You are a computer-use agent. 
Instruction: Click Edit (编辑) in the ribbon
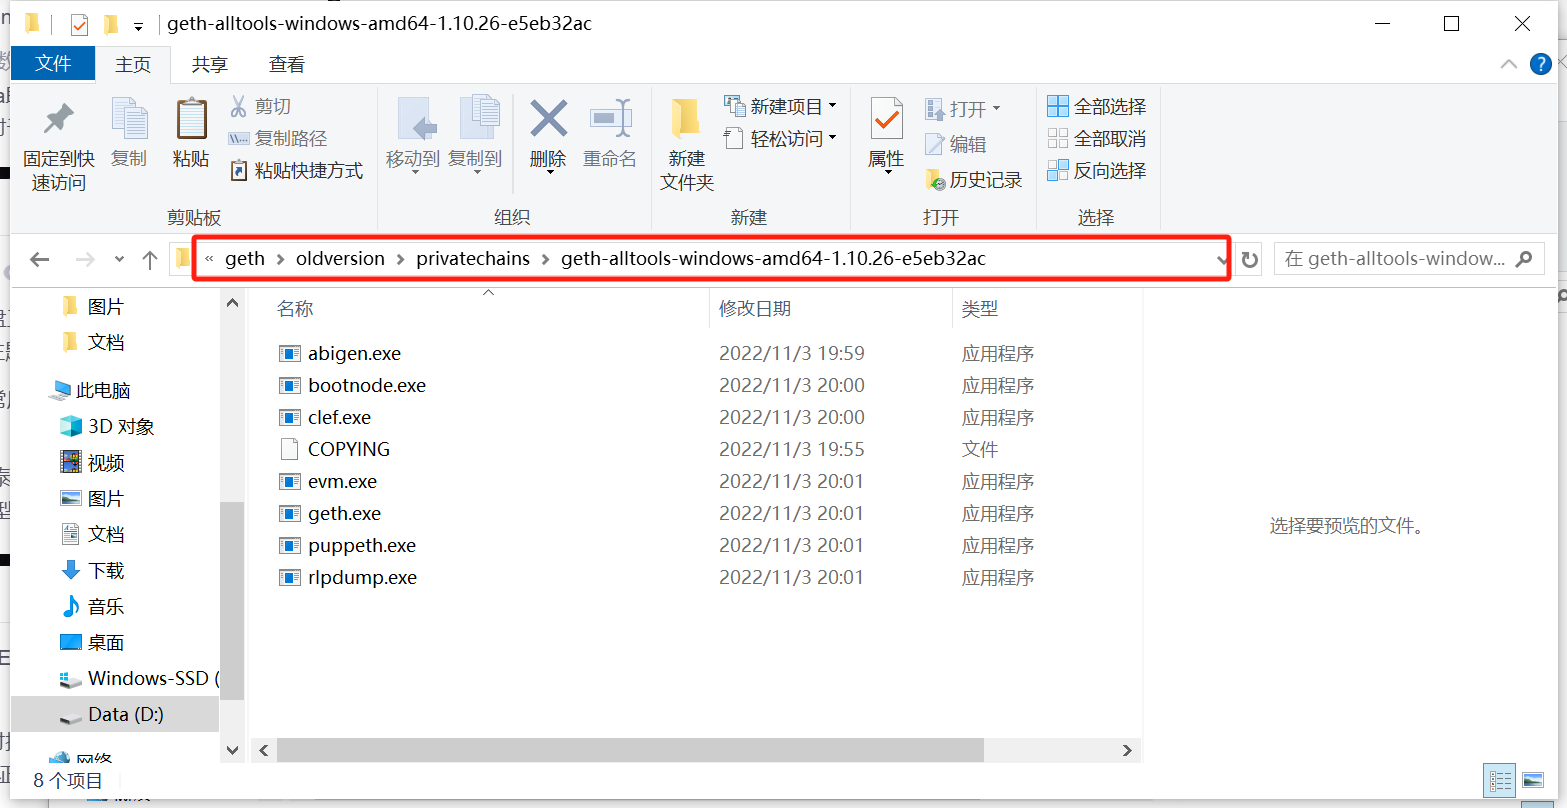tap(956, 144)
